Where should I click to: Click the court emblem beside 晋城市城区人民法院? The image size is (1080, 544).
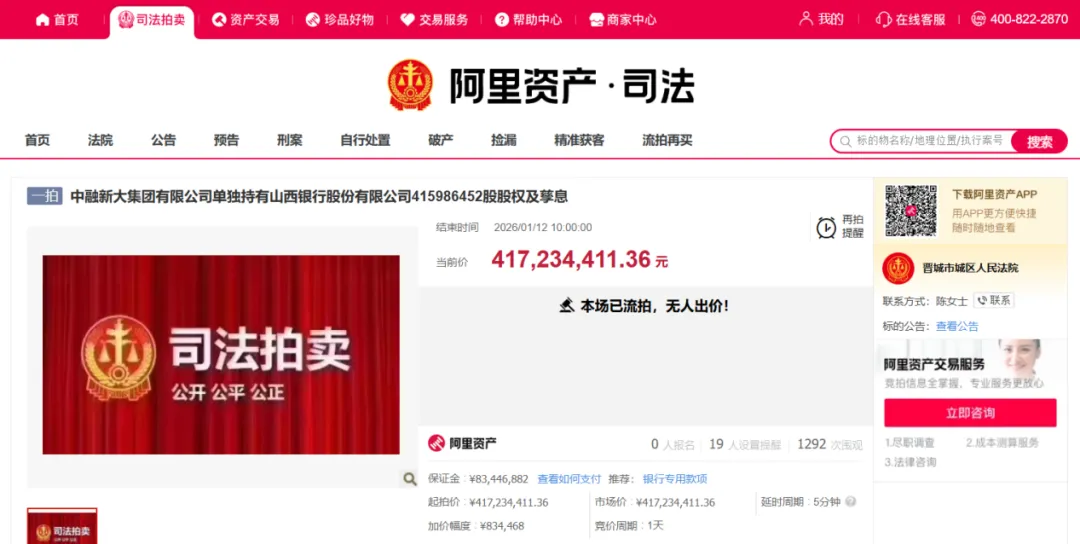point(898,268)
